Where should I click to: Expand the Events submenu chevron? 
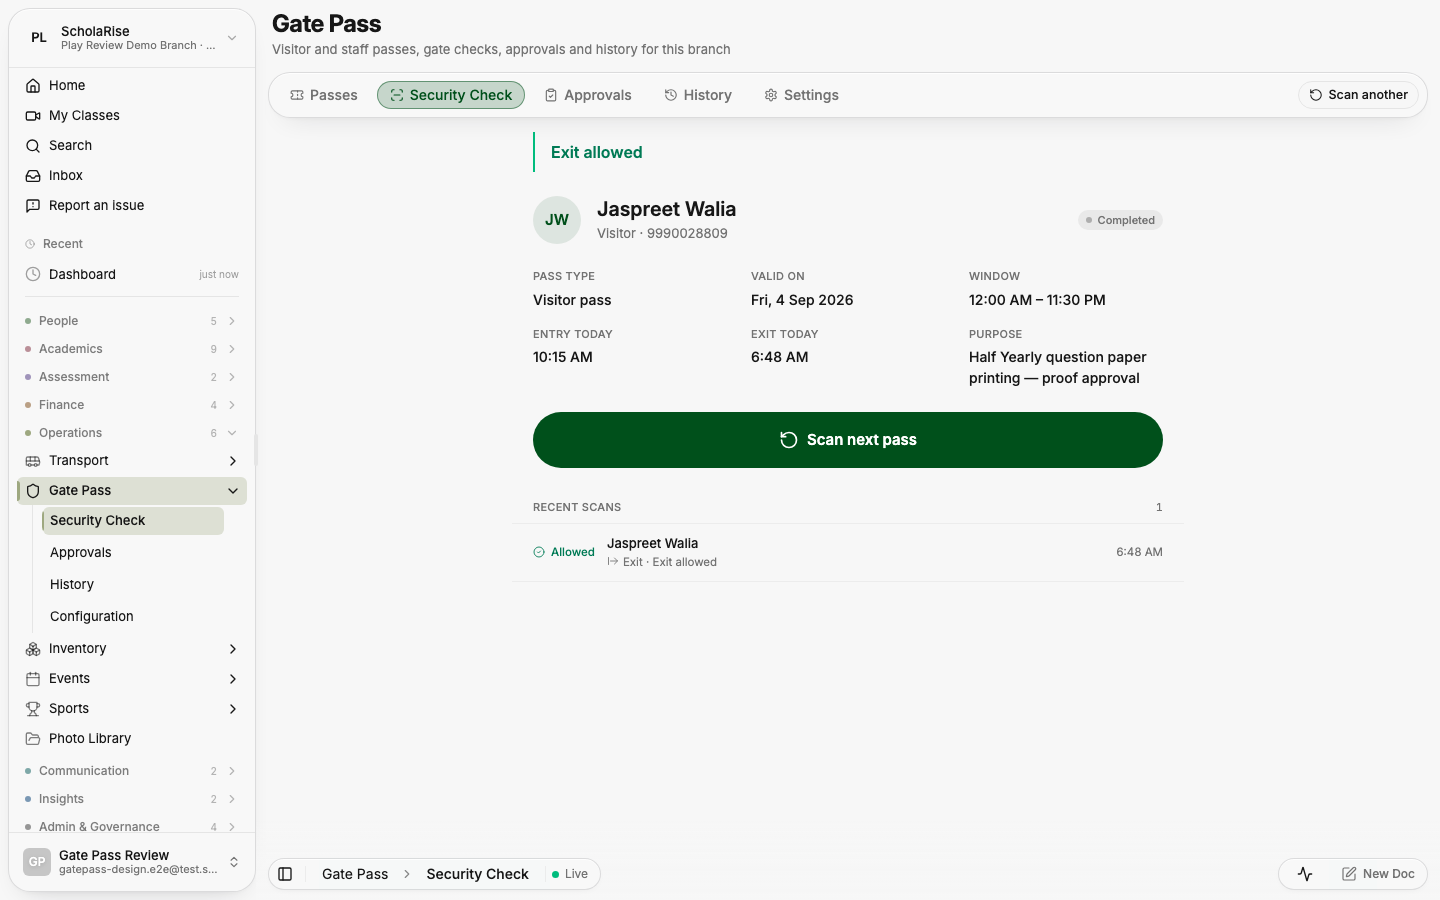point(233,679)
